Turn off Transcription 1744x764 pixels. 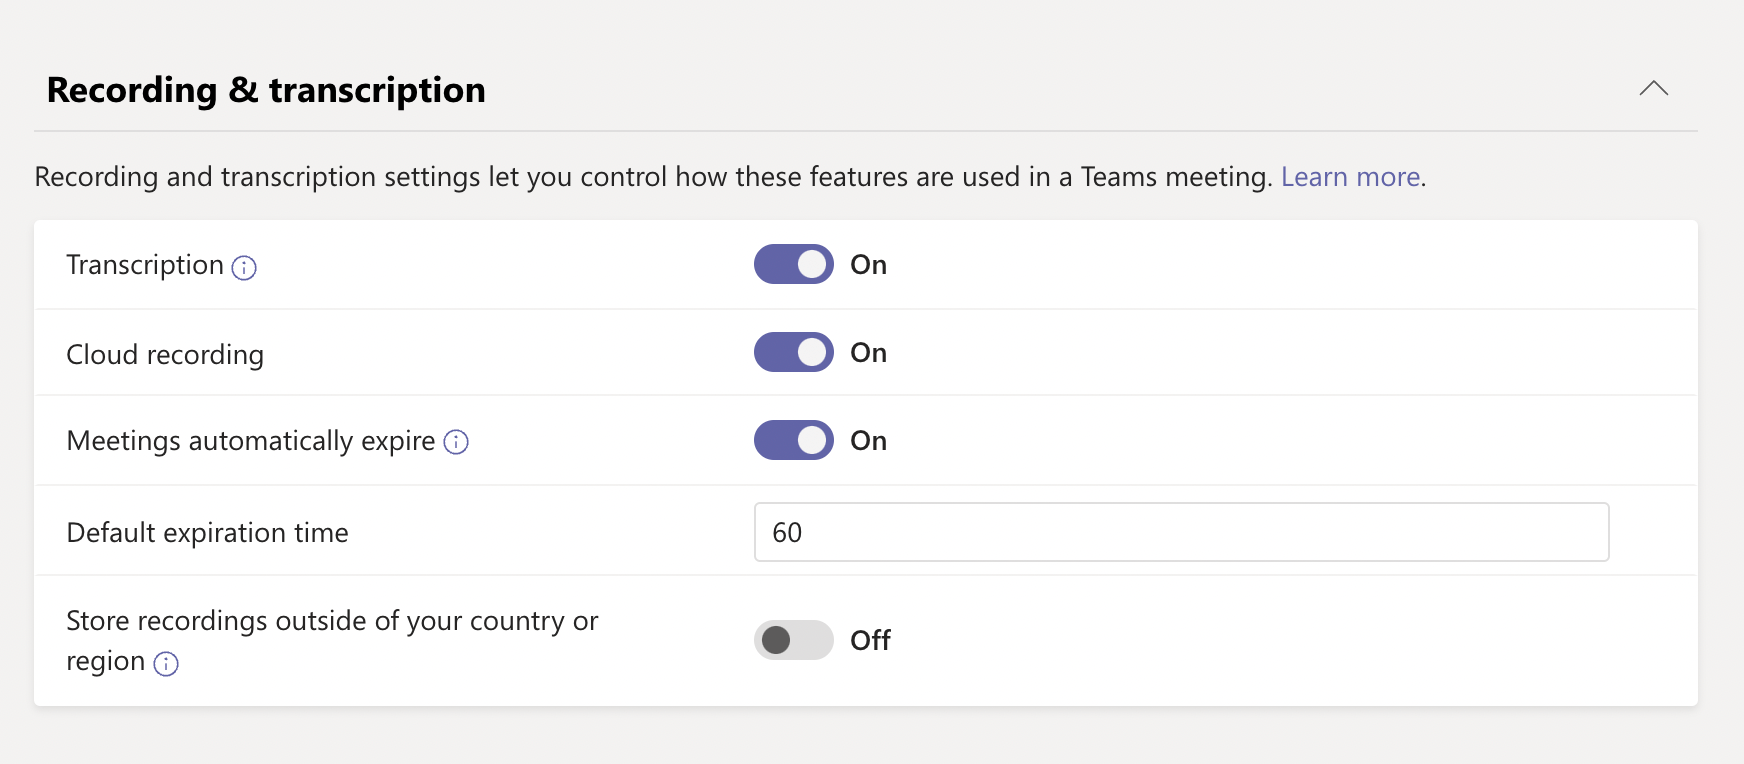(793, 264)
